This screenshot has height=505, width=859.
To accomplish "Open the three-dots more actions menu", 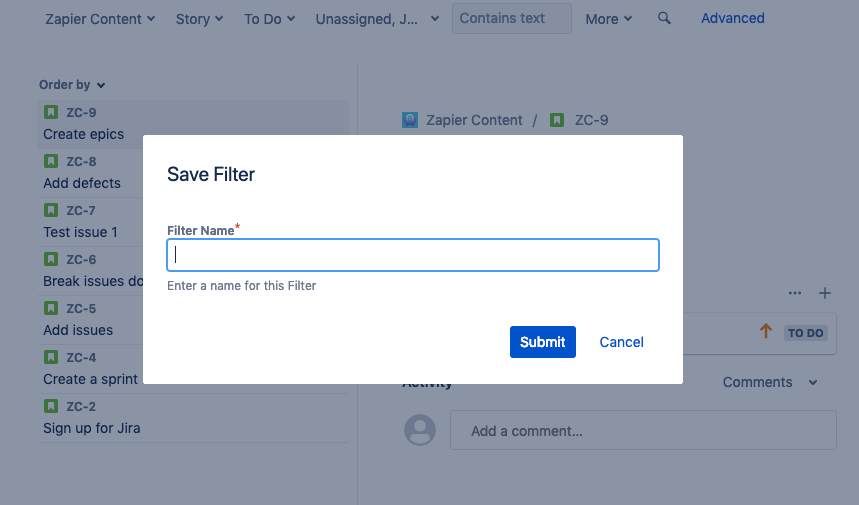I will [x=795, y=293].
